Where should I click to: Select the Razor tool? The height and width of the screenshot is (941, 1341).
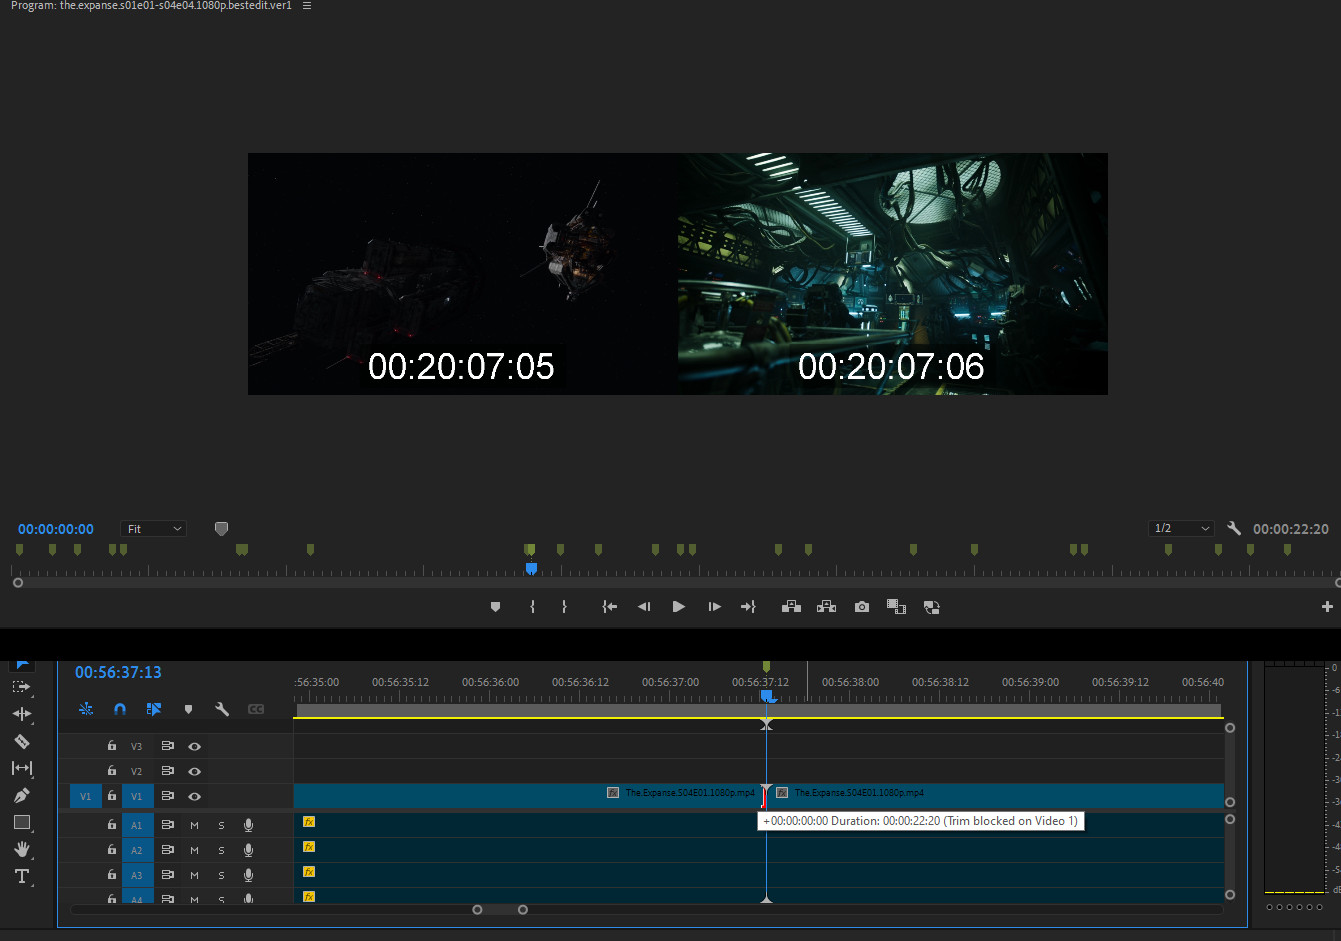tap(21, 742)
